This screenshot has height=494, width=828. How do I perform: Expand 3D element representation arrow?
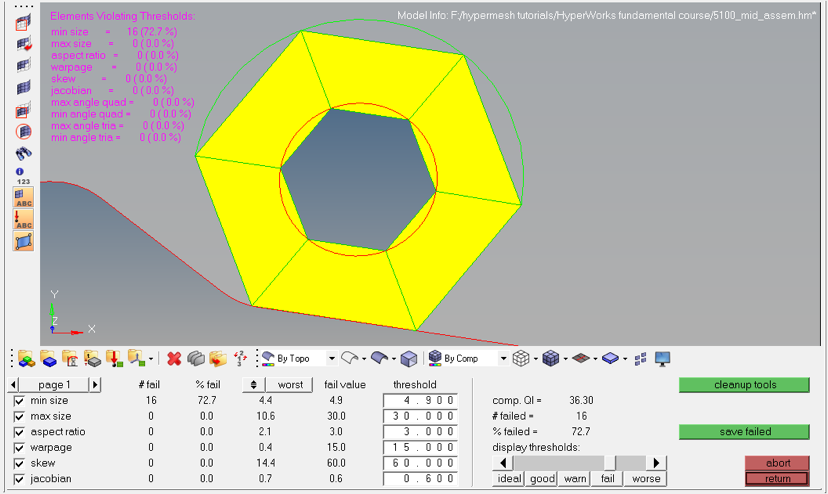625,359
